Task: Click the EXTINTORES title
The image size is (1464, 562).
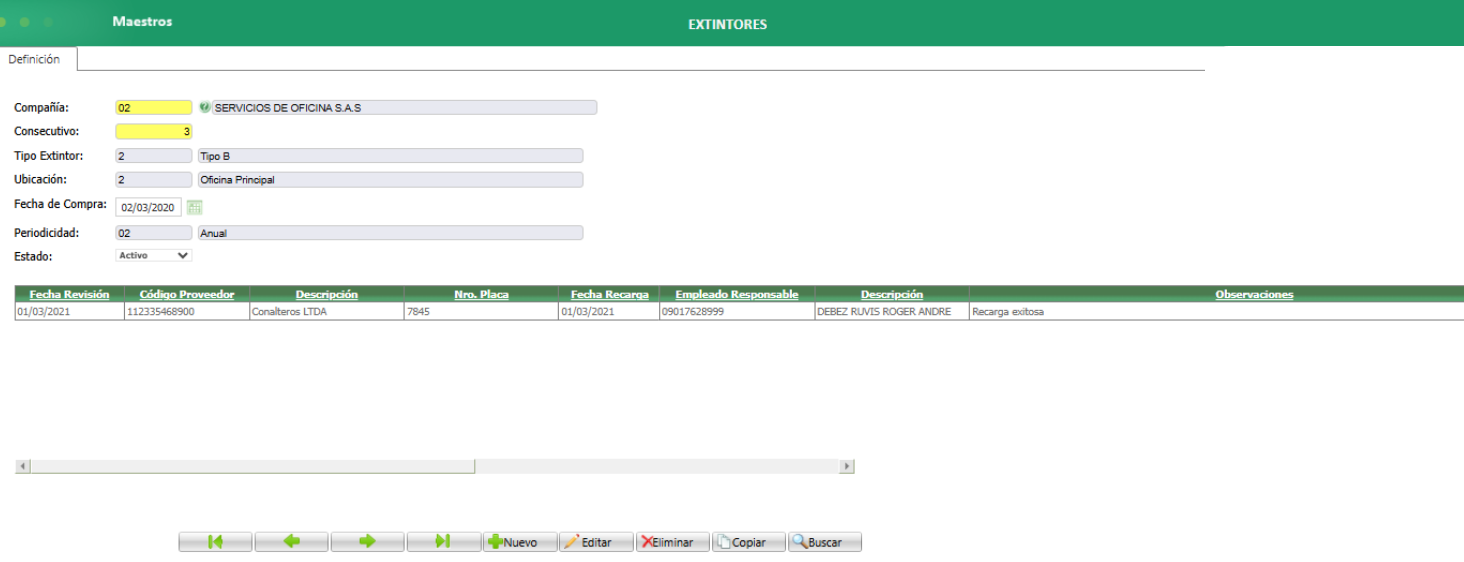Action: [x=728, y=24]
